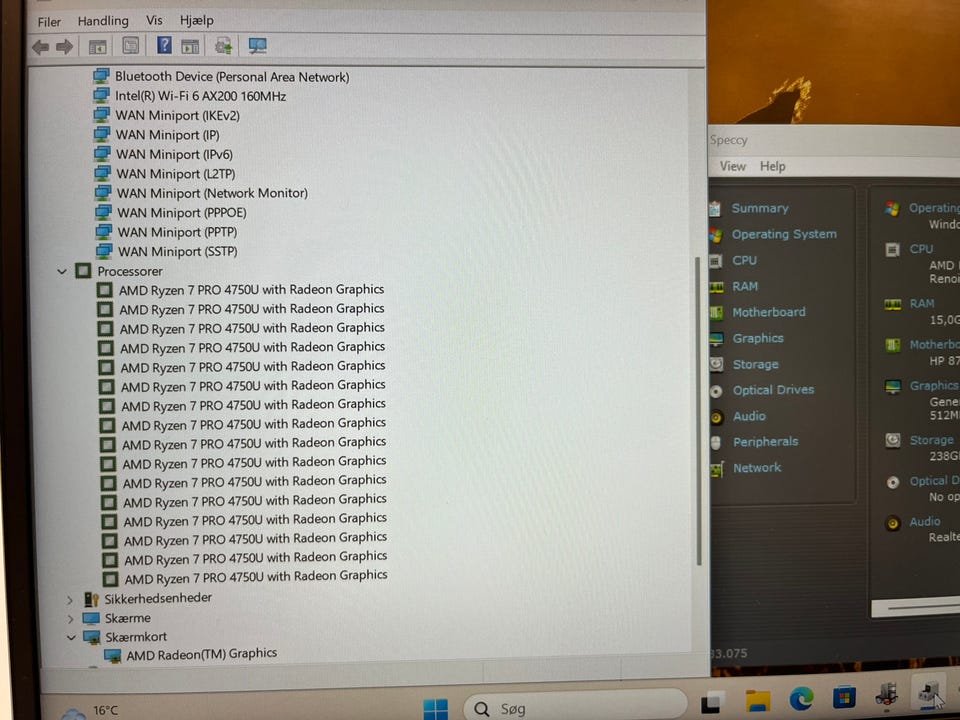Click the blue Help question mark toolbar icon
The width and height of the screenshot is (960, 720).
164,45
